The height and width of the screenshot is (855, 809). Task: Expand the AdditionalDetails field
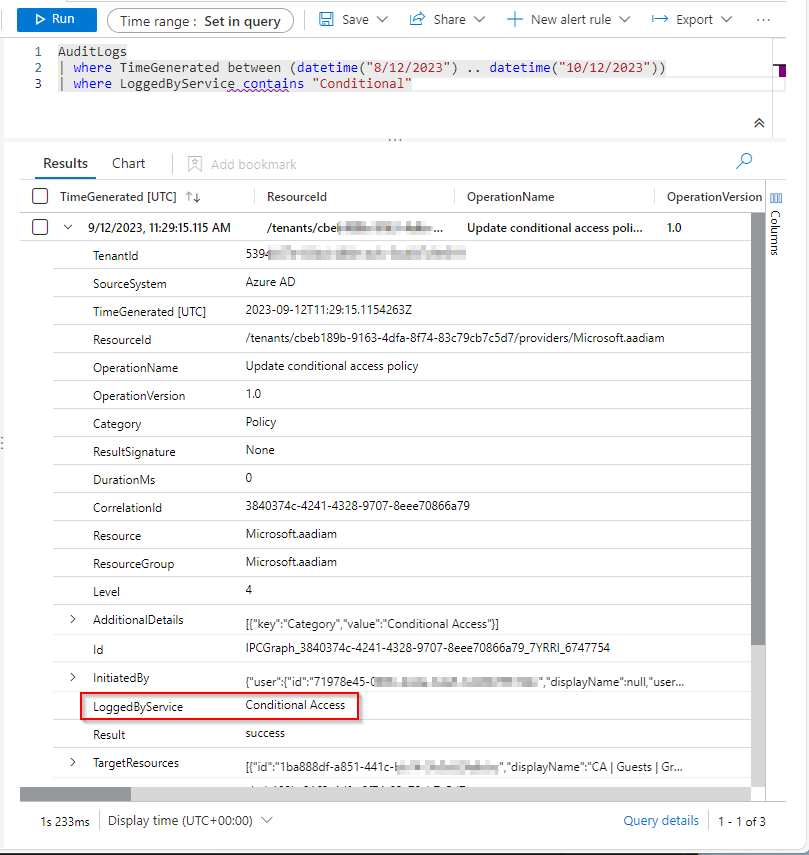73,619
